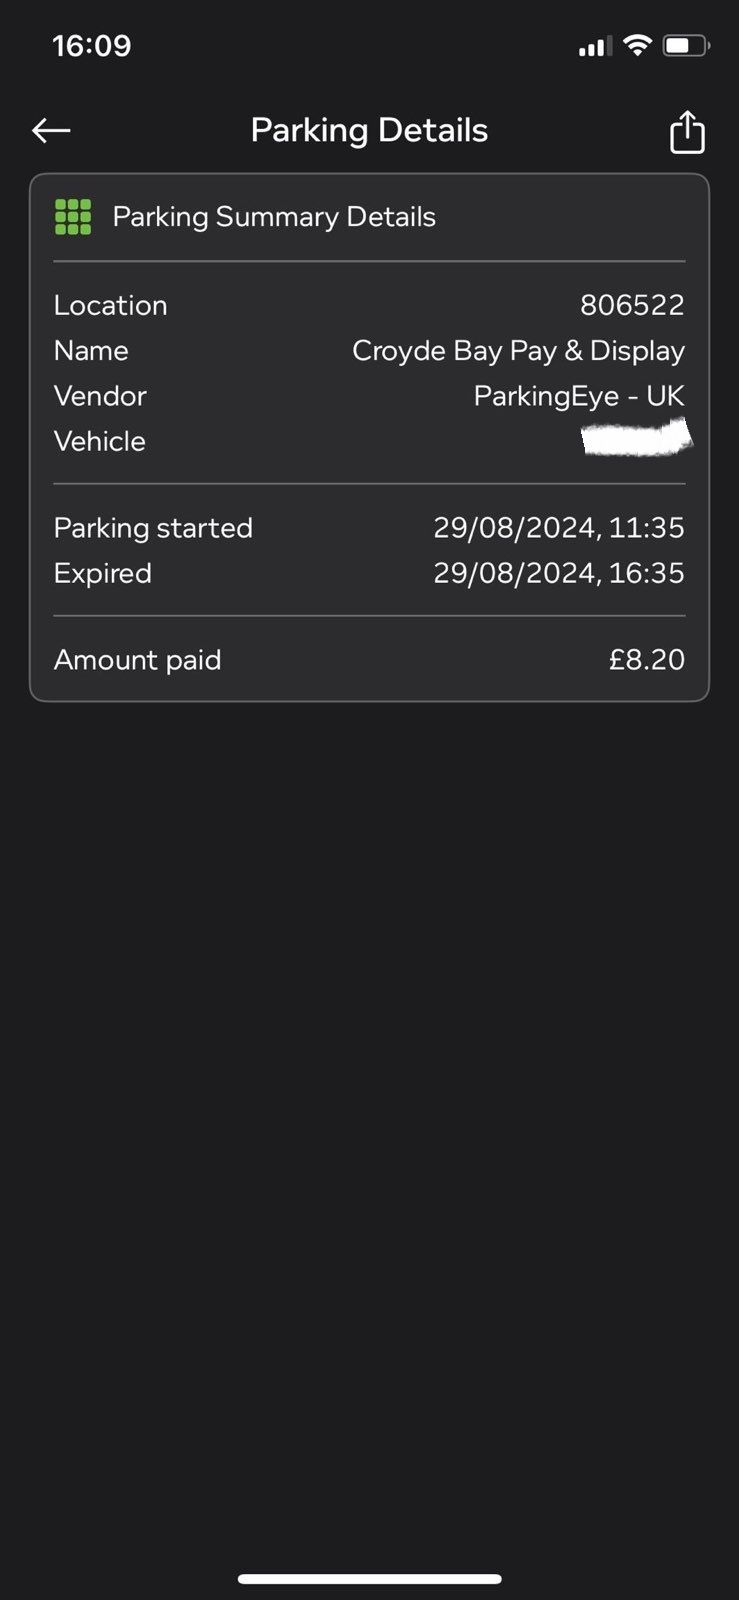Tap the cellular signal bars

point(594,46)
